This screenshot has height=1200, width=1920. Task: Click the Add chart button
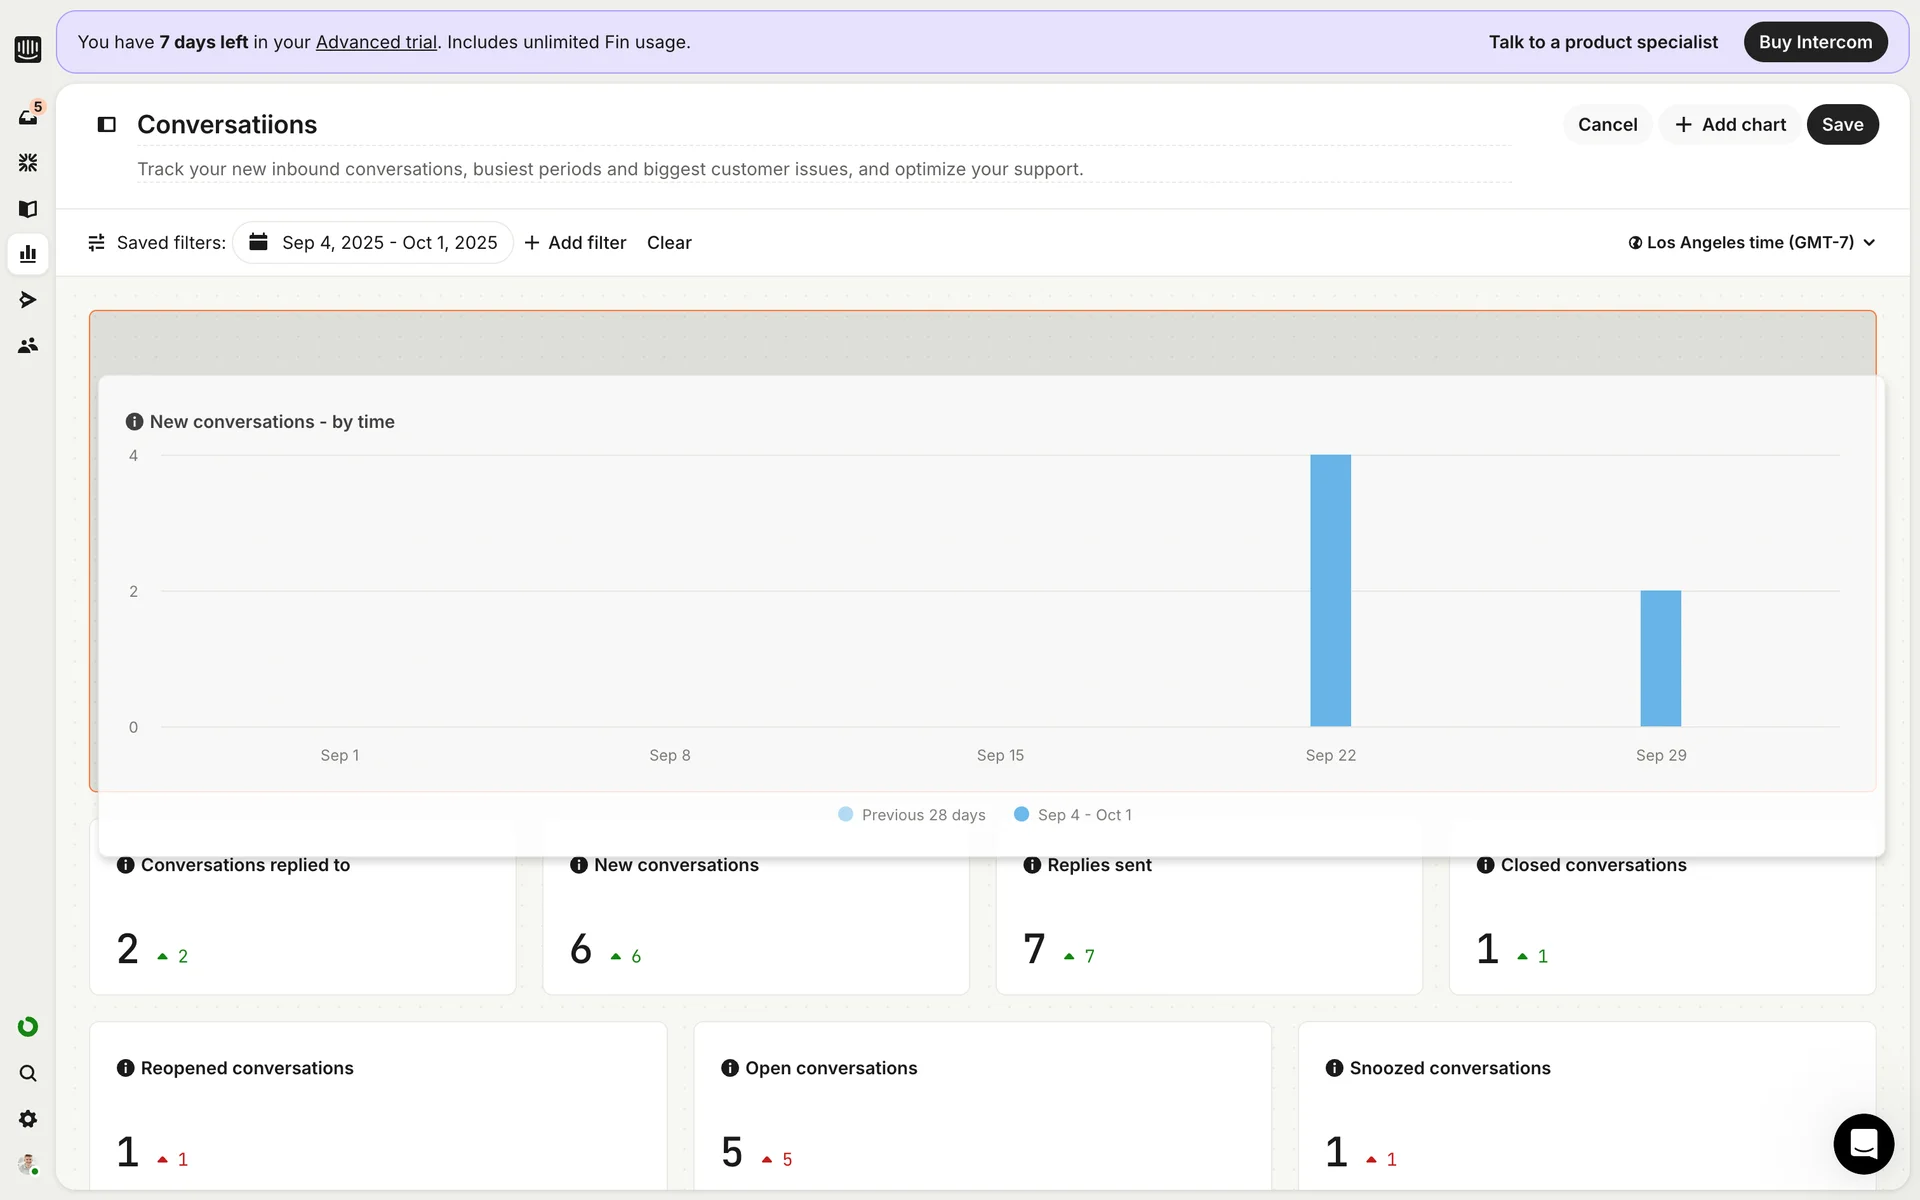[x=1730, y=125]
